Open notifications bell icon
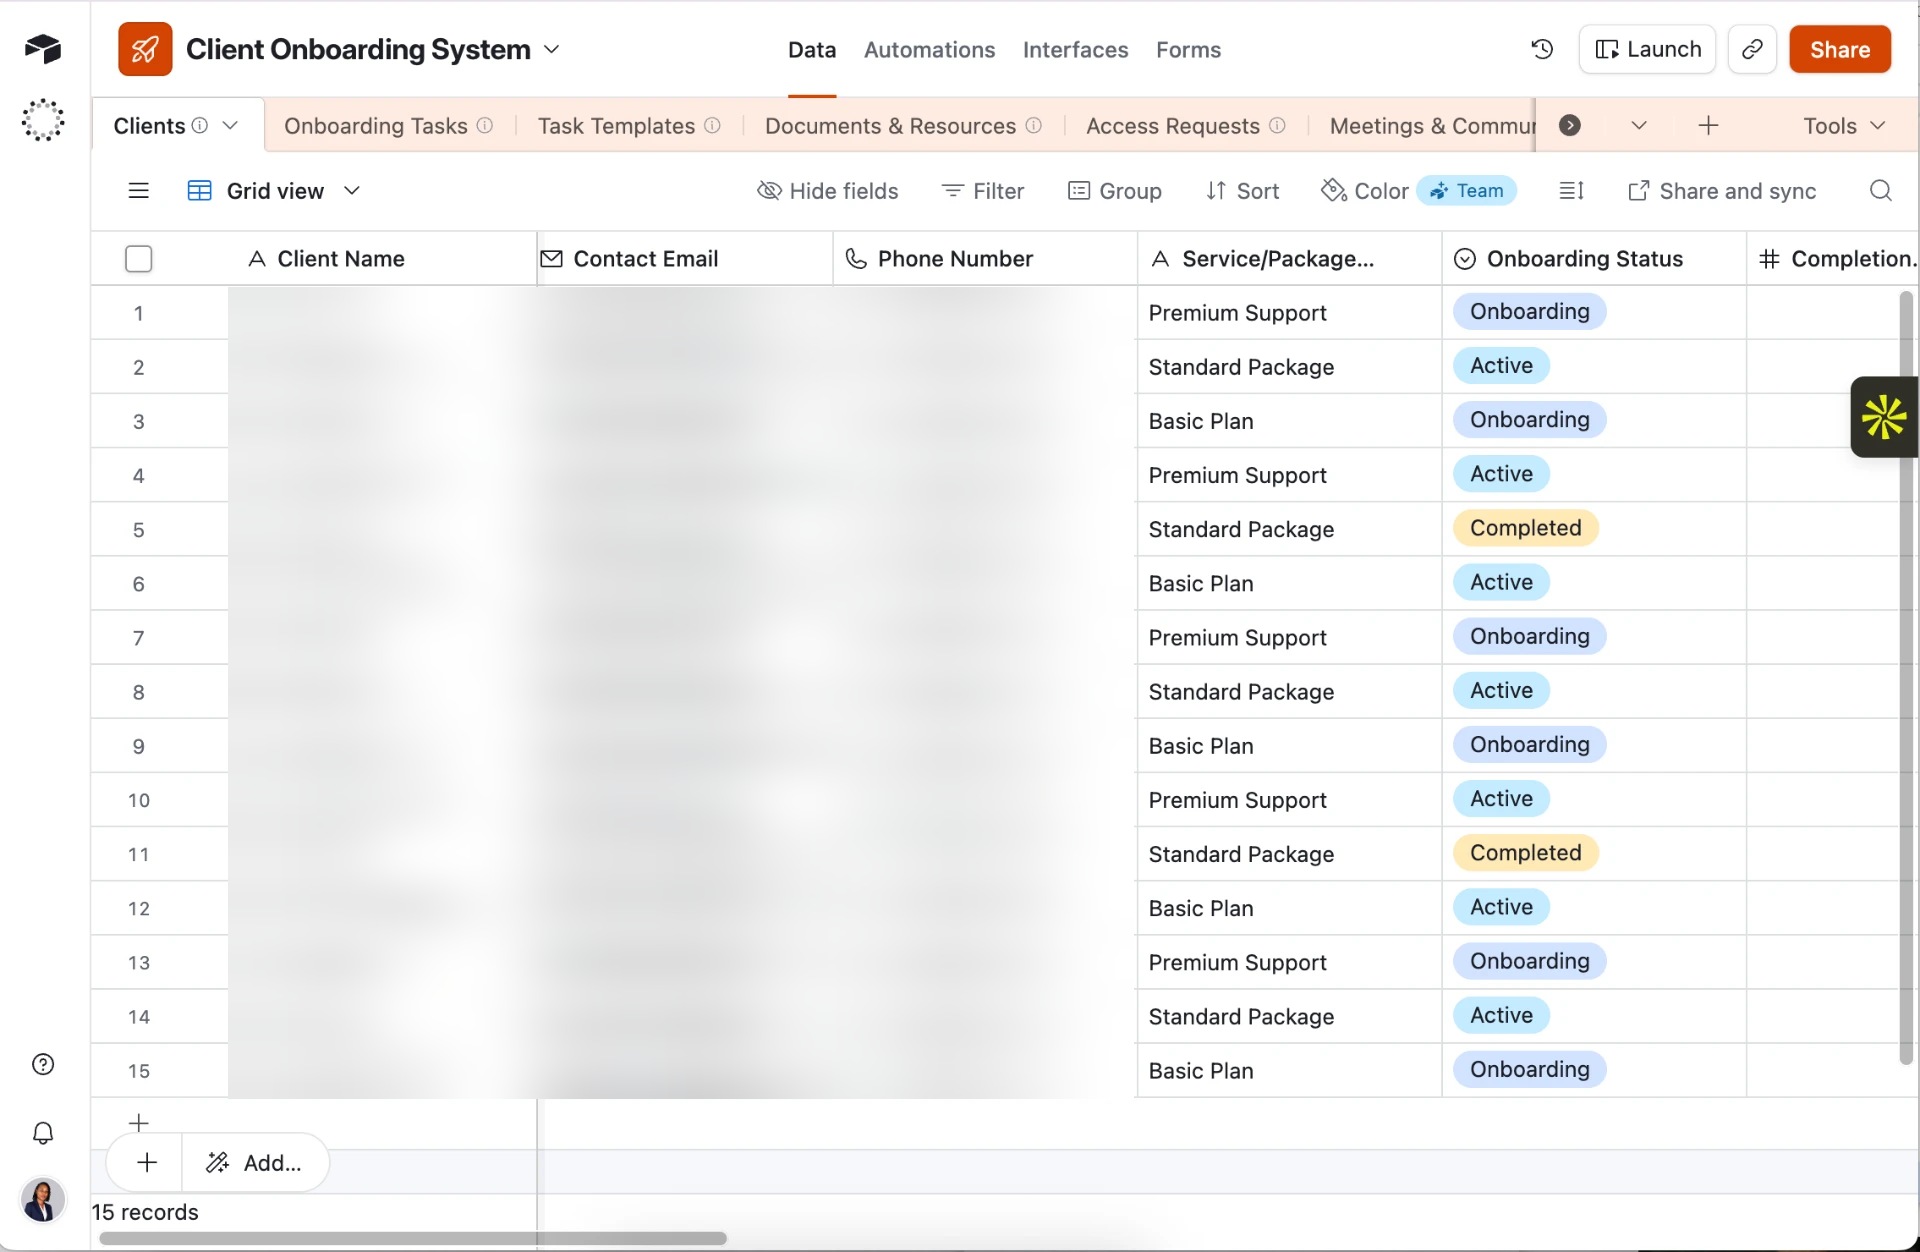Image resolution: width=1920 pixels, height=1252 pixels. 43,1133
